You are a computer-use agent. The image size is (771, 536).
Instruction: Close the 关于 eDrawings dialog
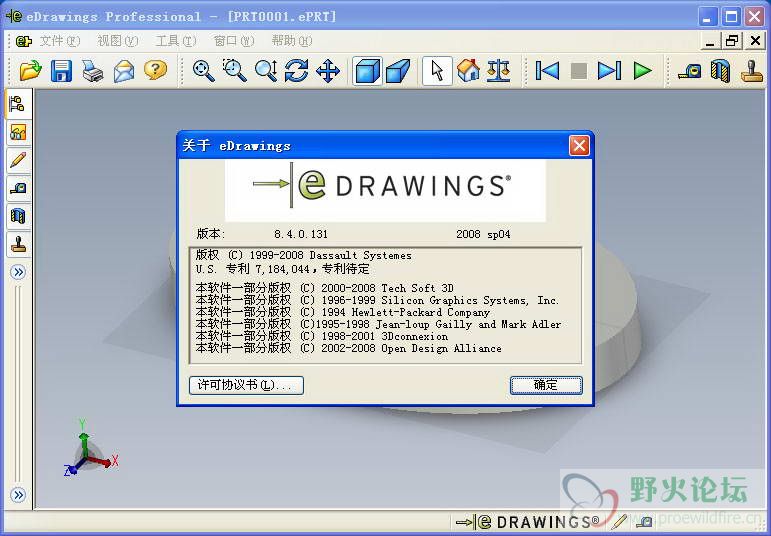tap(579, 146)
